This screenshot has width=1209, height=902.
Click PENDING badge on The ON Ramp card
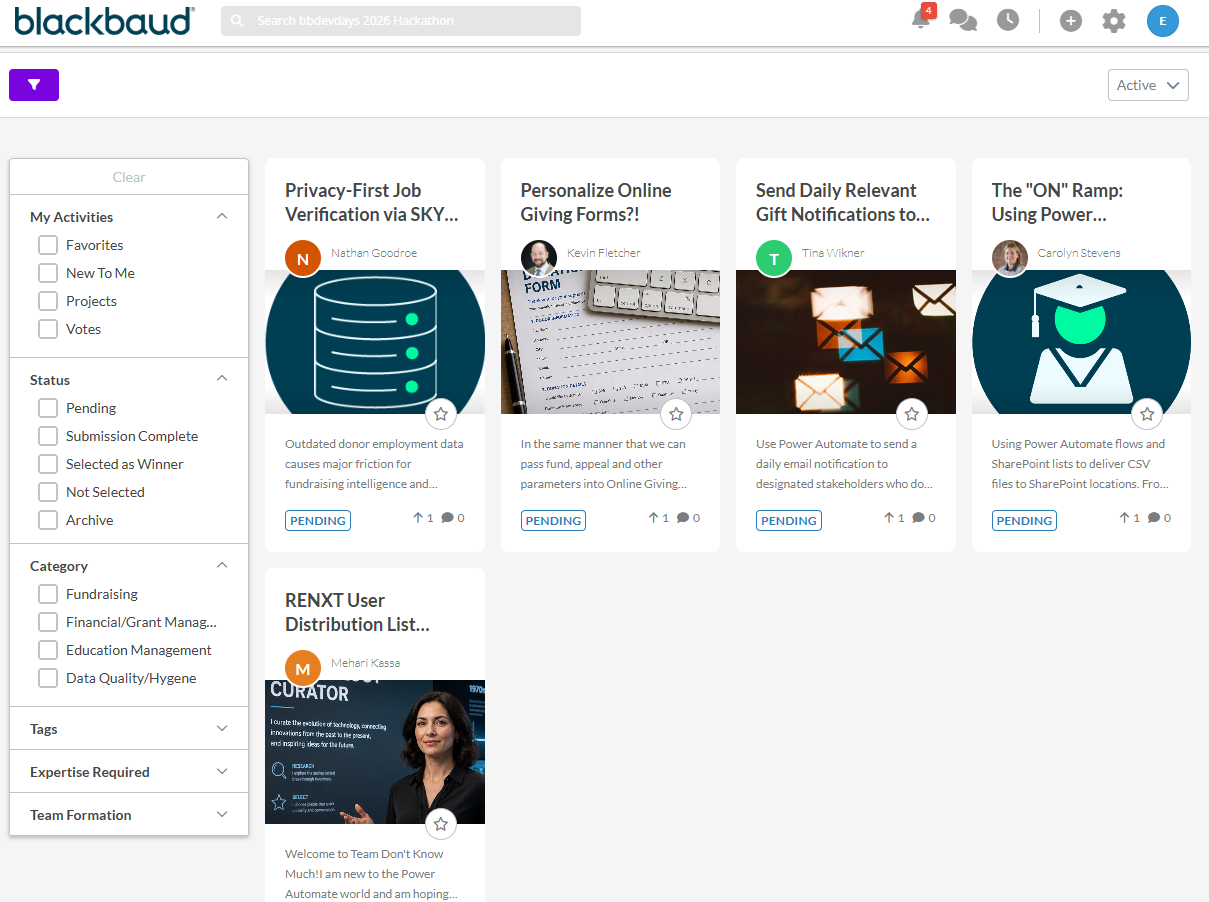(1024, 520)
